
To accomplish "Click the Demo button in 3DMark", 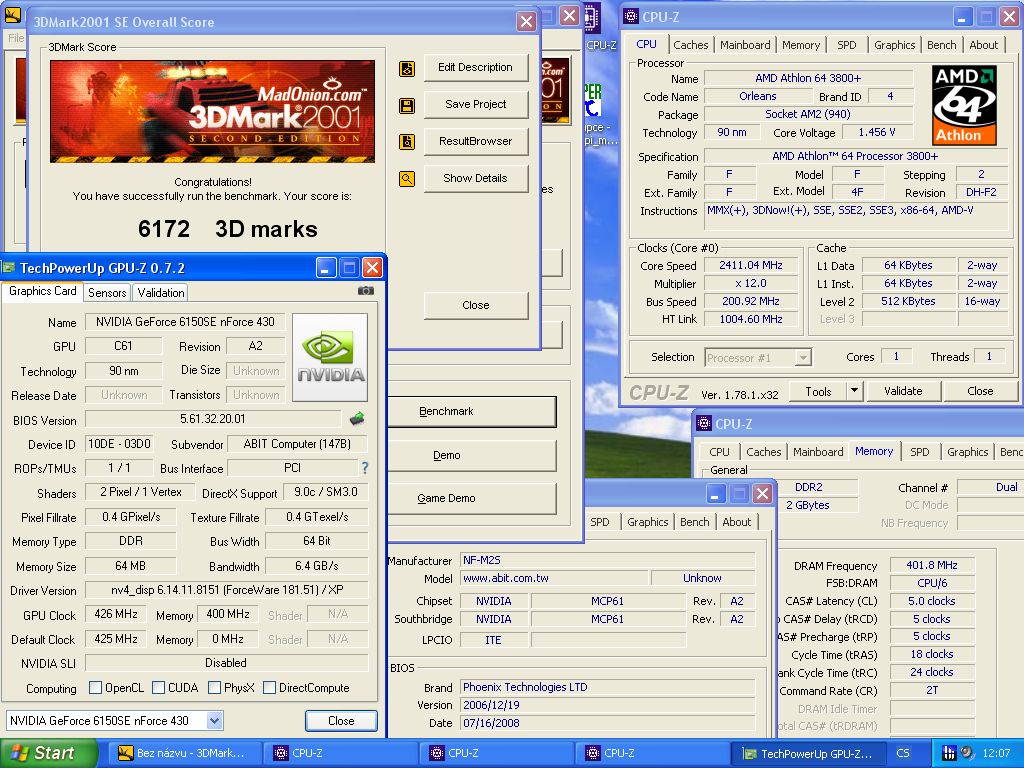I will coord(472,455).
